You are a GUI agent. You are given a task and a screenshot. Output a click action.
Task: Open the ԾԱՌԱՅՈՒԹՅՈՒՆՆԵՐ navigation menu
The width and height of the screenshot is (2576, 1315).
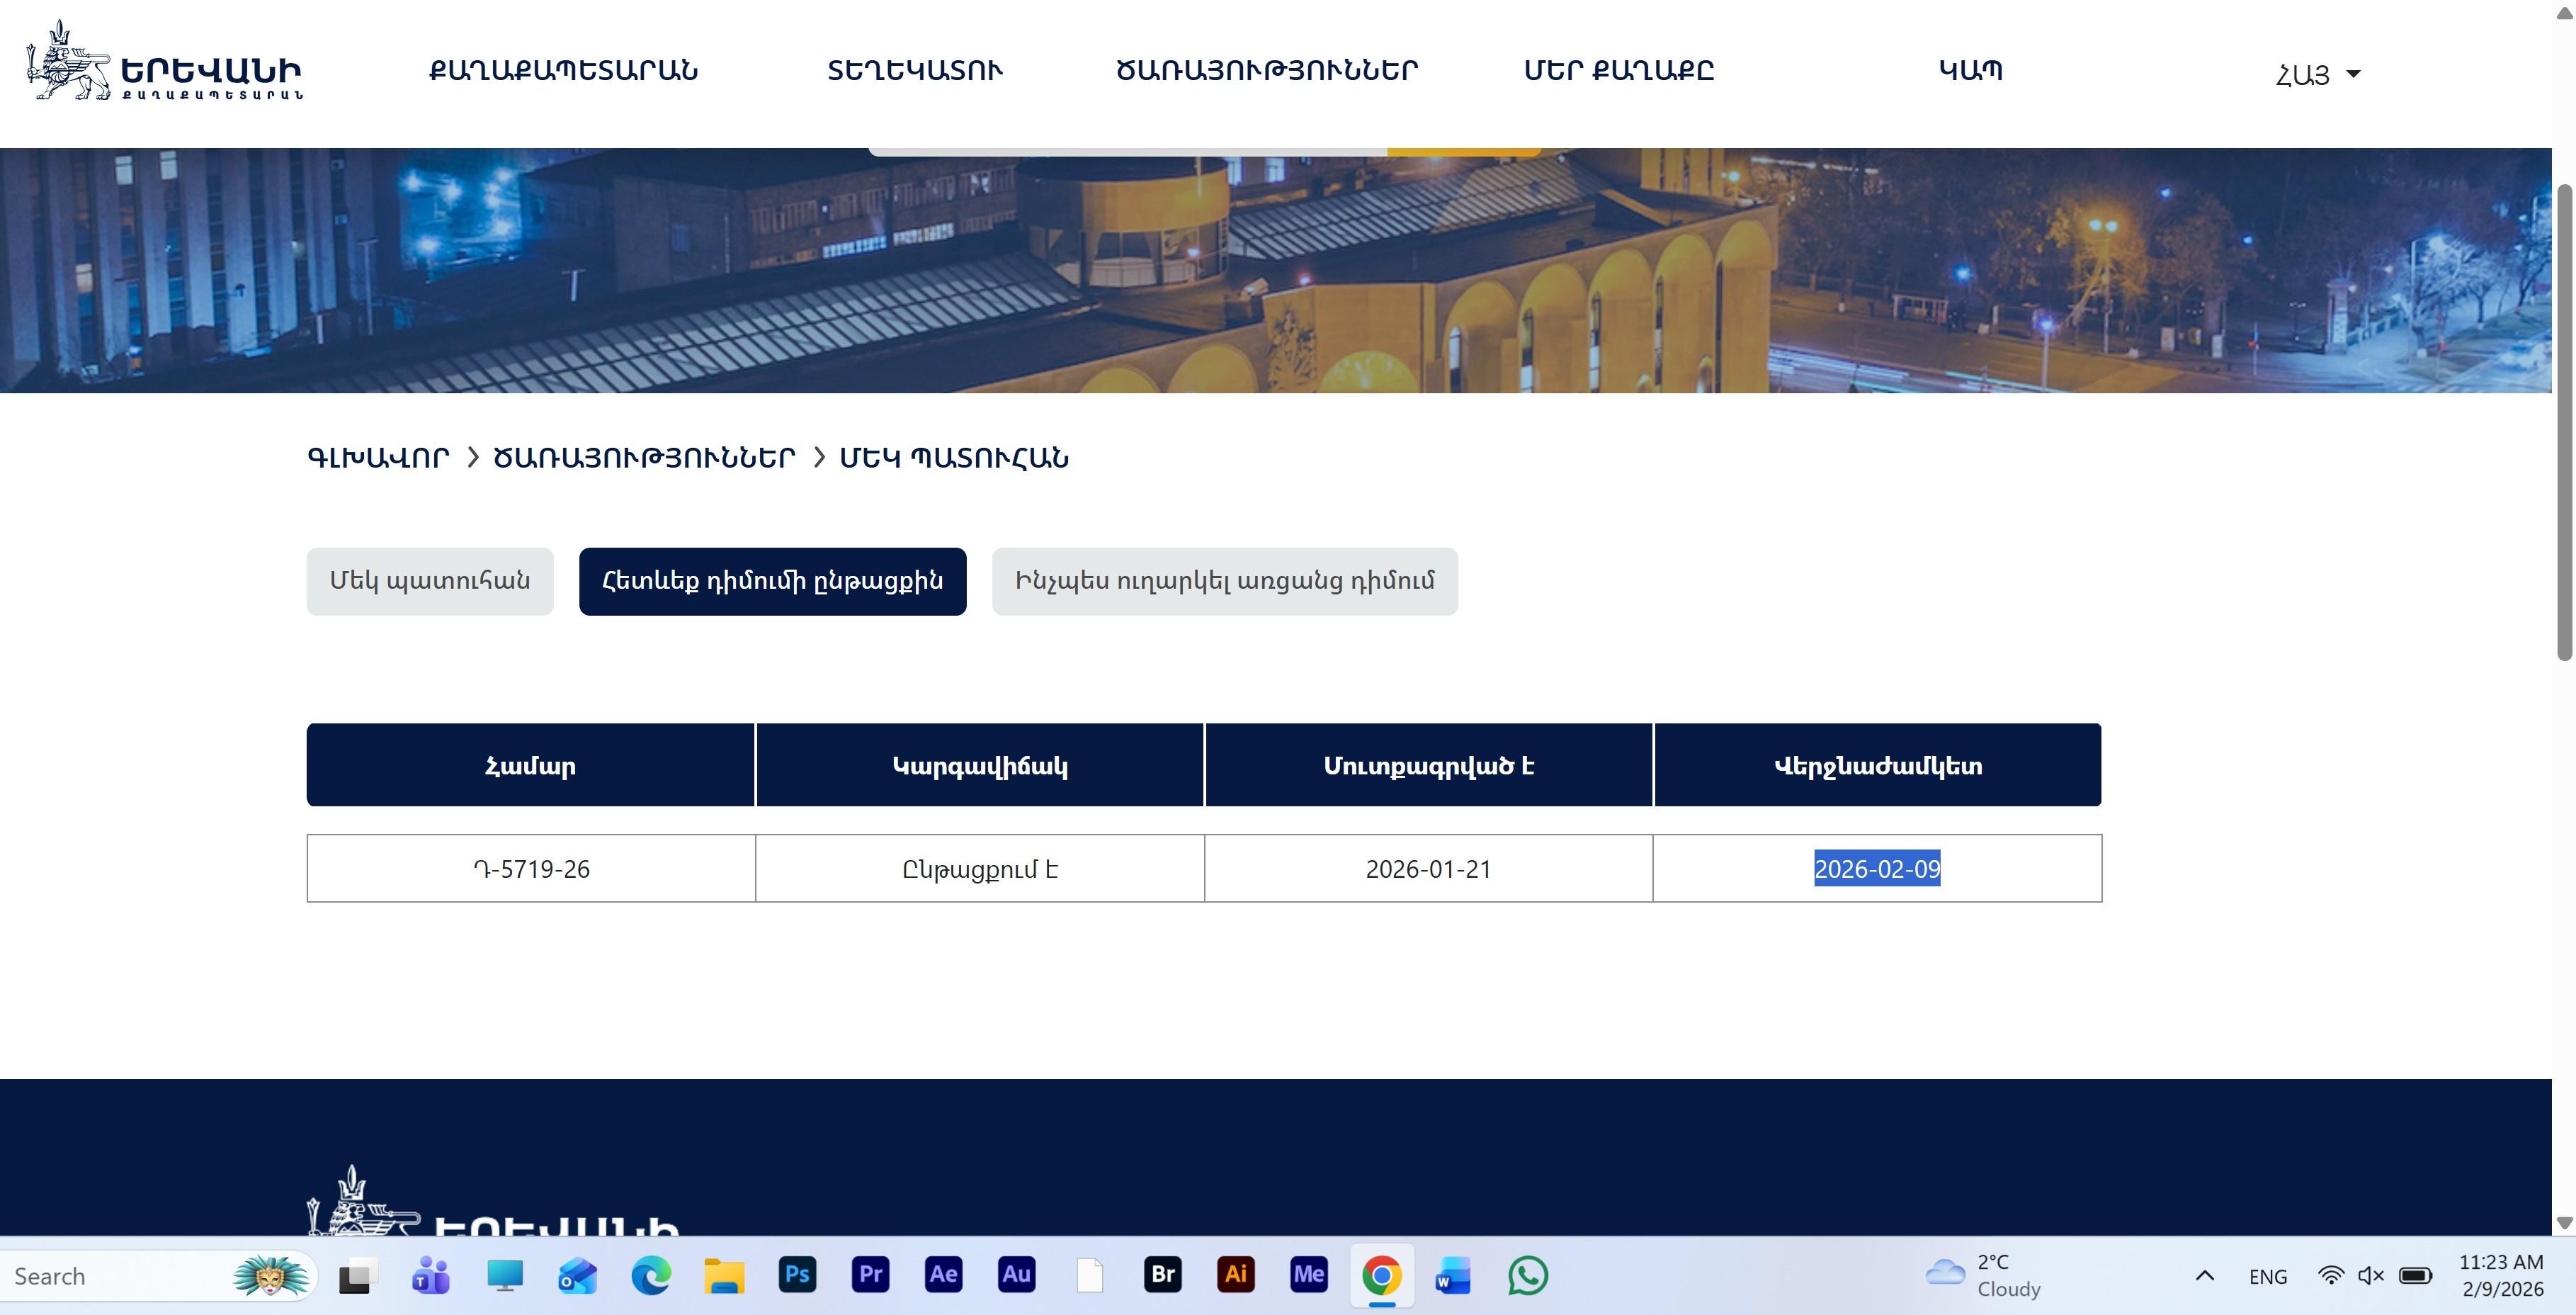tap(1266, 70)
